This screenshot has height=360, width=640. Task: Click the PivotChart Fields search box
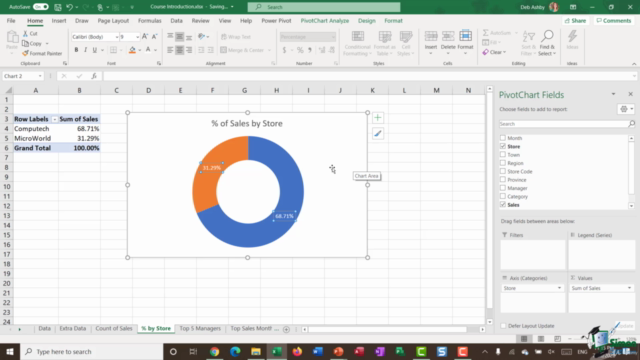[567, 124]
